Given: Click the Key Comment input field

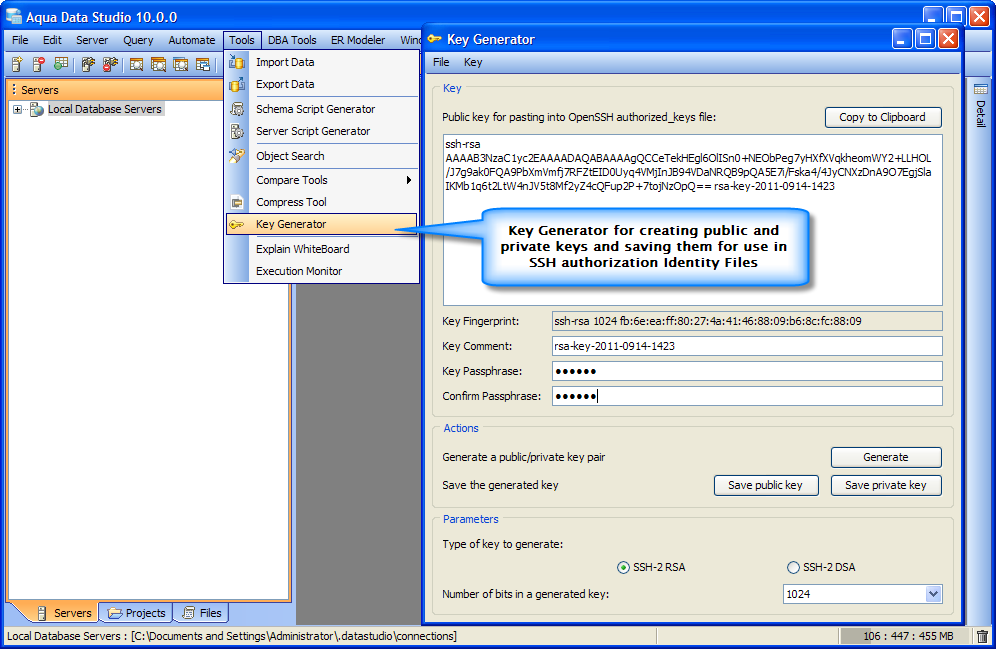Looking at the screenshot, I should 747,346.
